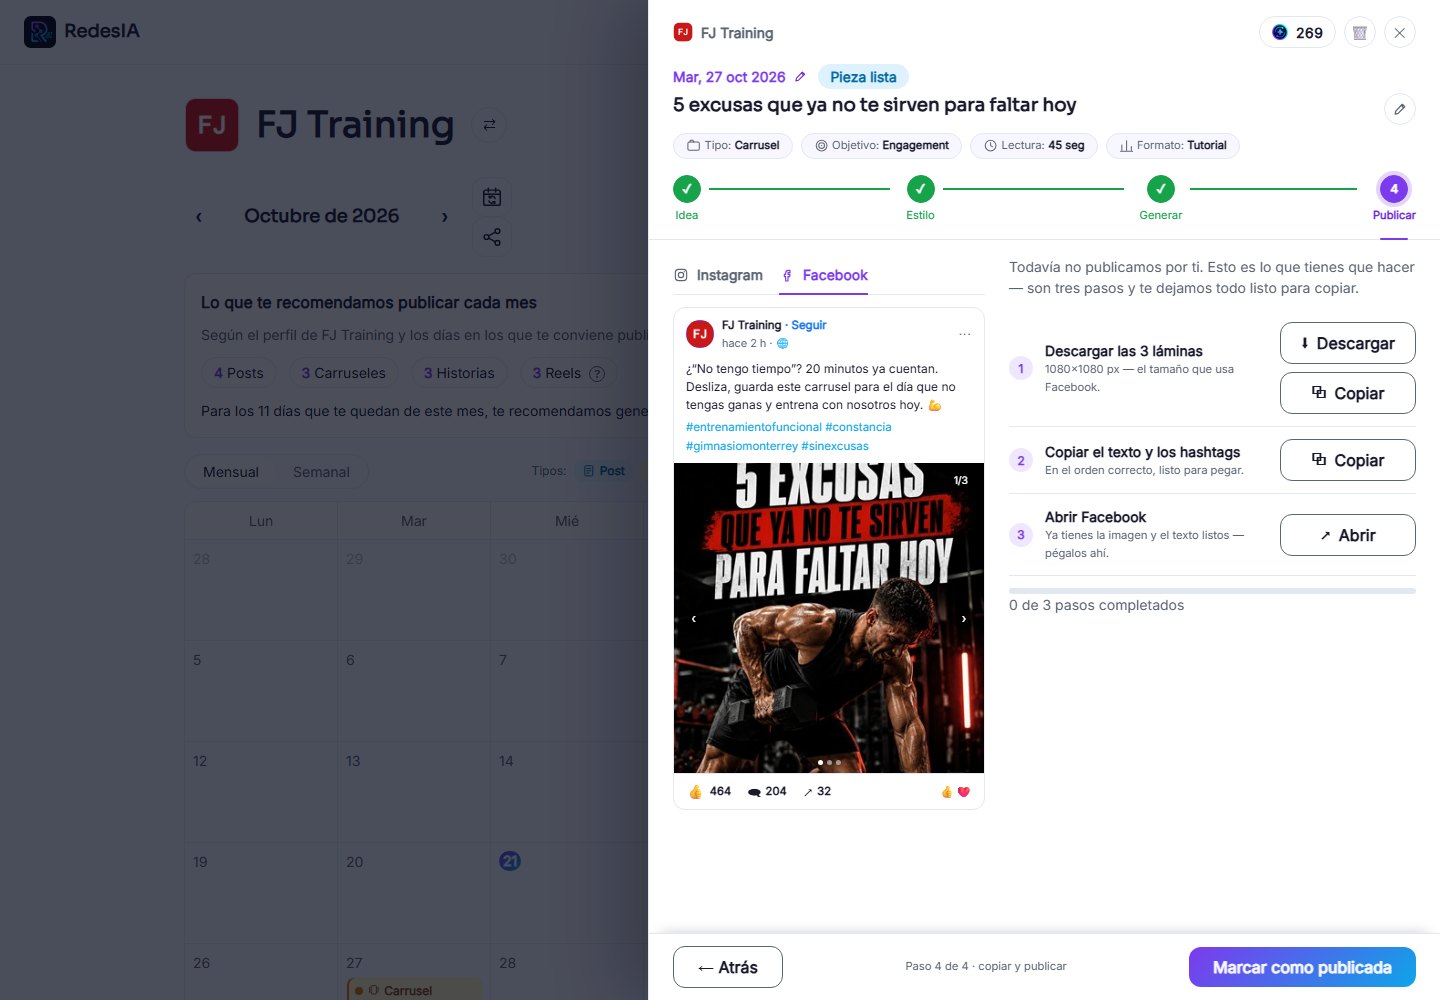Click the swap account icon beside FJ Training
The image size is (1440, 1000).
(x=489, y=125)
